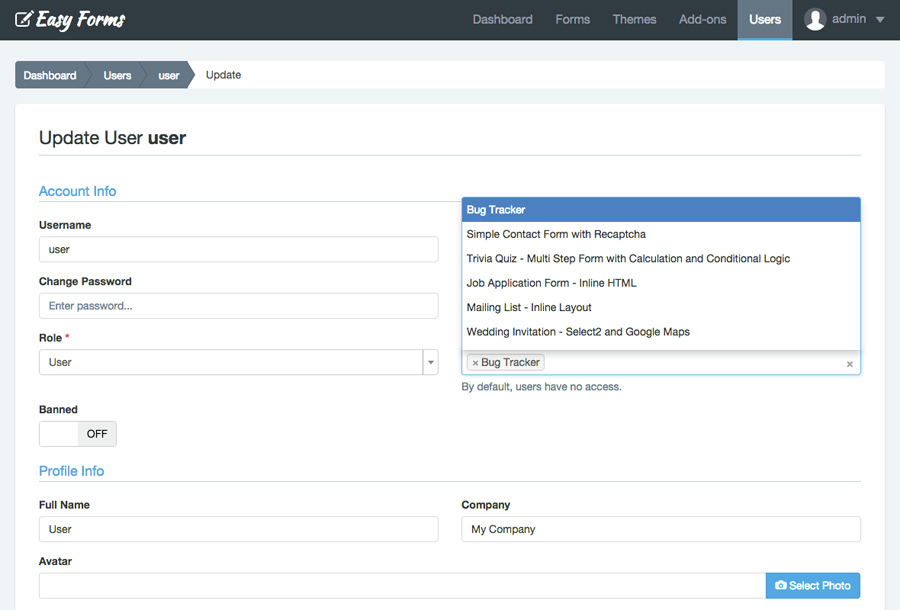The height and width of the screenshot is (610, 900).
Task: Expand the admin user menu arrow
Action: [x=880, y=20]
